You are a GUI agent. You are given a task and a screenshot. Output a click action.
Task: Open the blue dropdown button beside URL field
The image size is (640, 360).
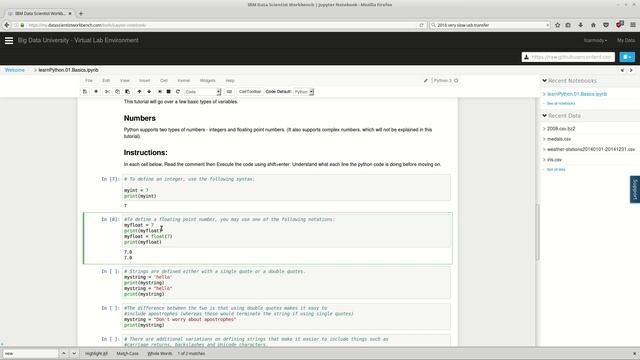click(627, 57)
